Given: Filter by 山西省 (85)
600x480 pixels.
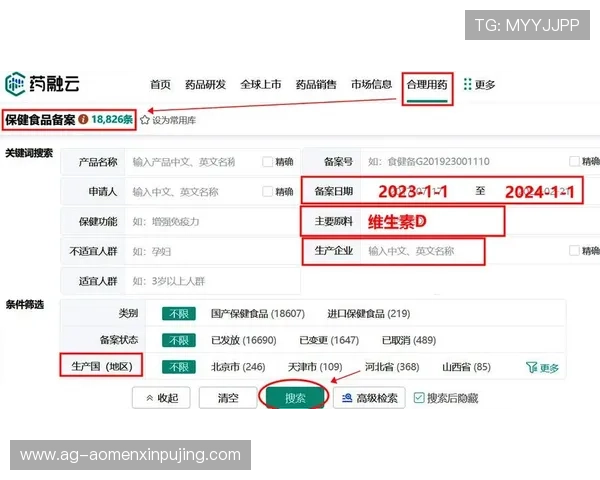Looking at the screenshot, I should (x=466, y=367).
